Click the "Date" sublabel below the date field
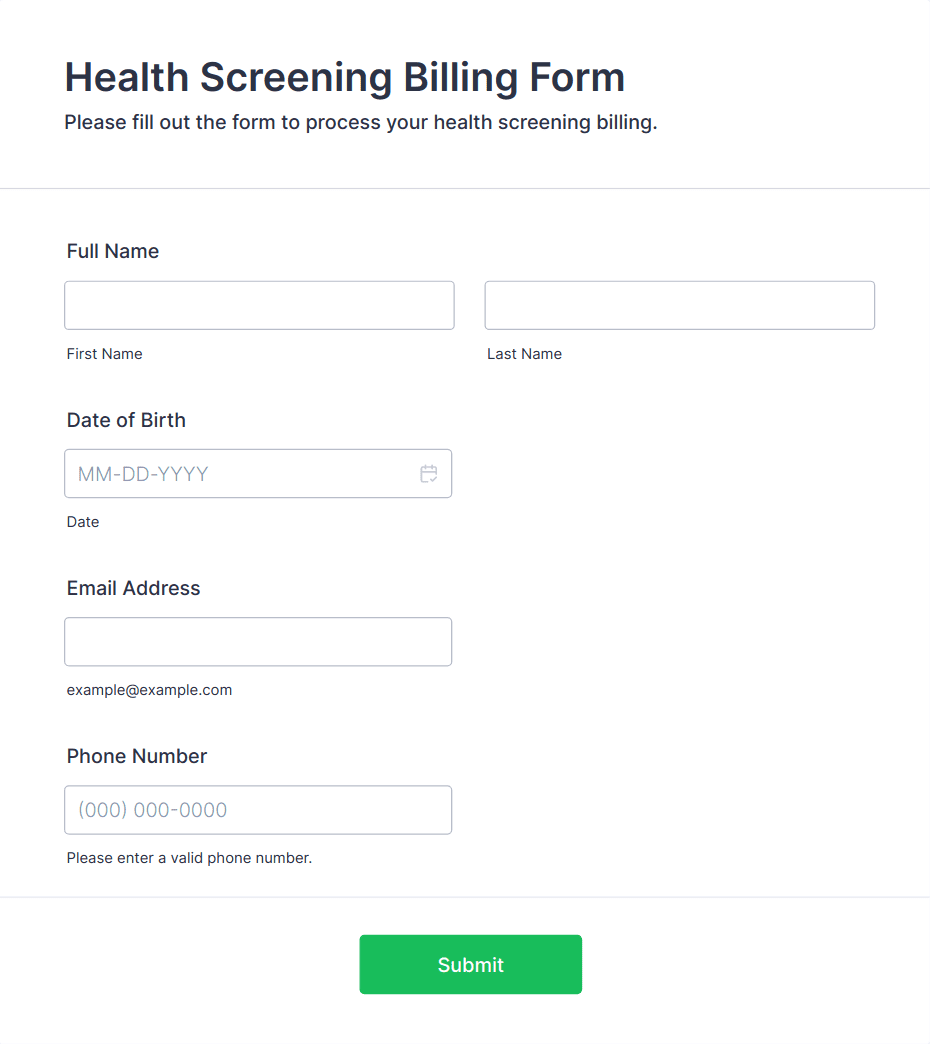Viewport: 930px width, 1044px height. (x=83, y=522)
